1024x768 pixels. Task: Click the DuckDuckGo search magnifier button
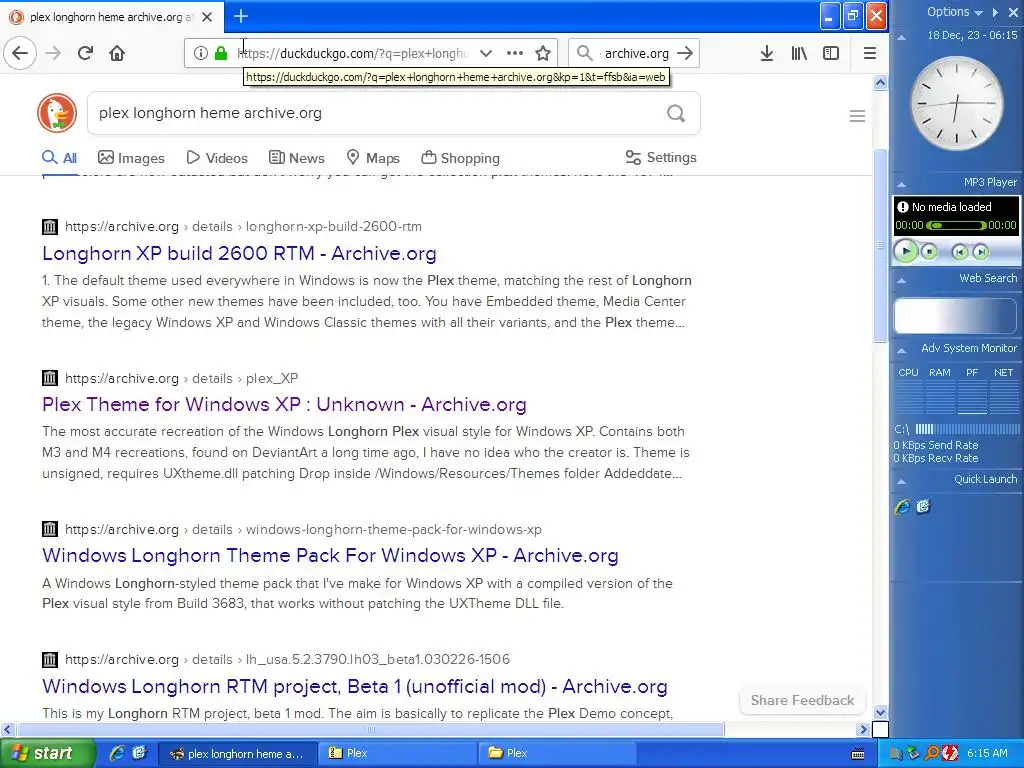point(676,114)
